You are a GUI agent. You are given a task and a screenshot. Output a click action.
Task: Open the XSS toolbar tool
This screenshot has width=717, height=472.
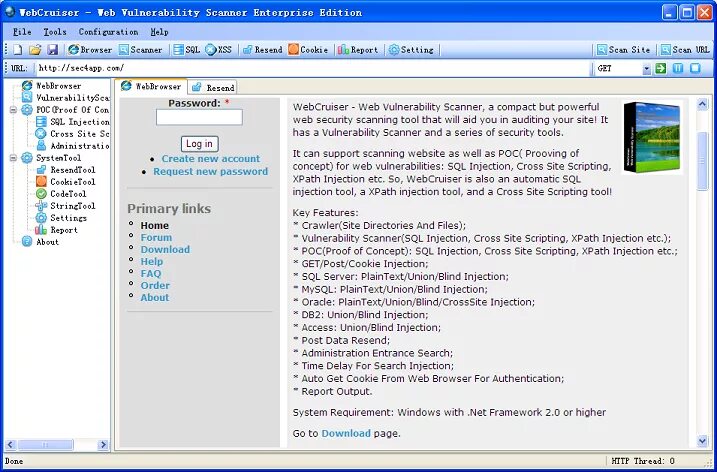[219, 50]
